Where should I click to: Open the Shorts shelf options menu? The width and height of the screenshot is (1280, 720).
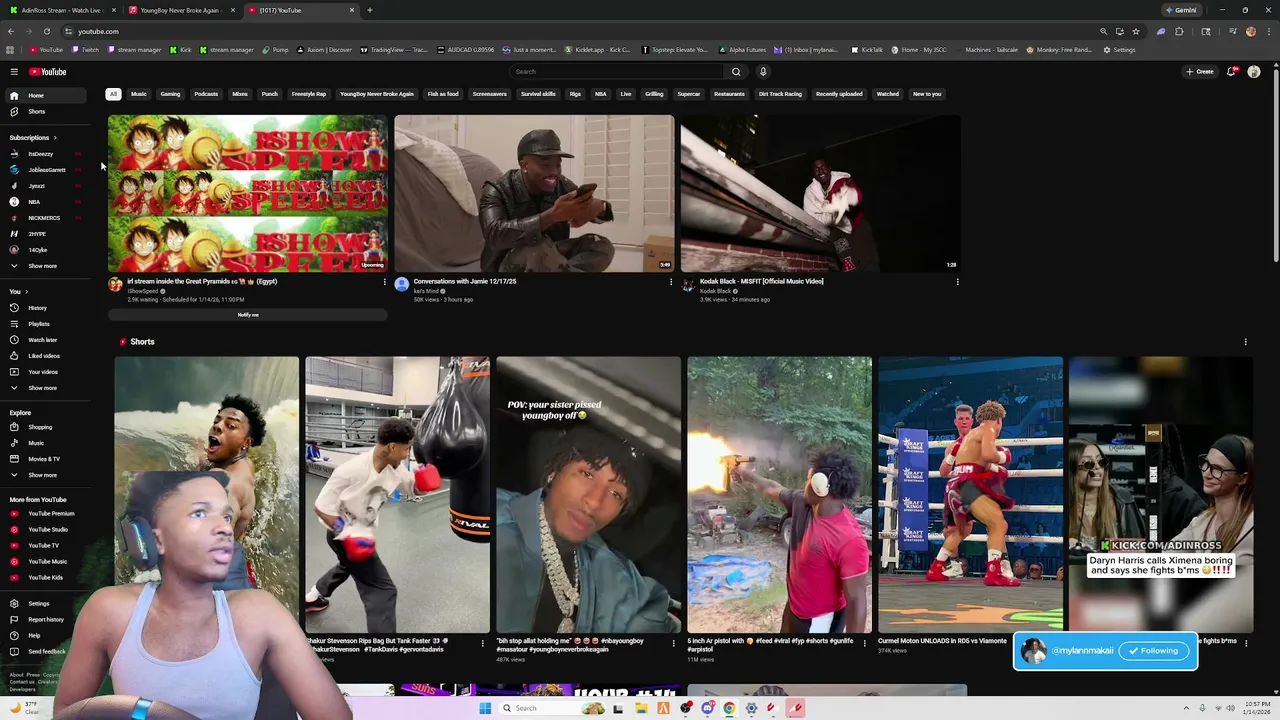tap(1245, 342)
